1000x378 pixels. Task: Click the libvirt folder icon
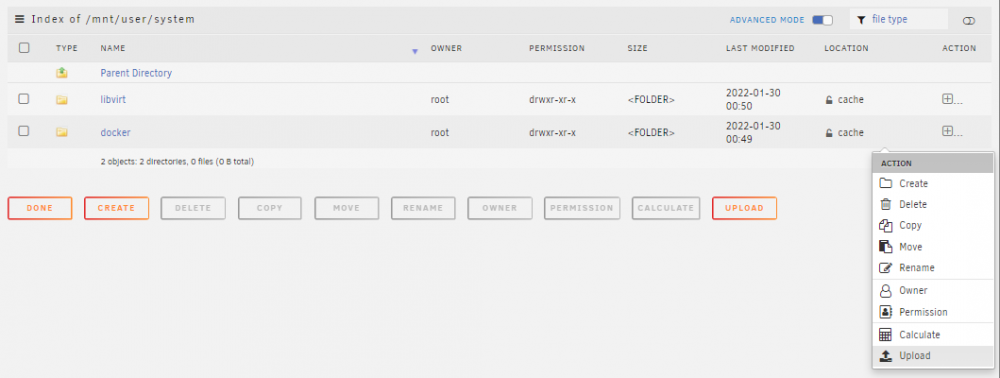[x=61, y=99]
